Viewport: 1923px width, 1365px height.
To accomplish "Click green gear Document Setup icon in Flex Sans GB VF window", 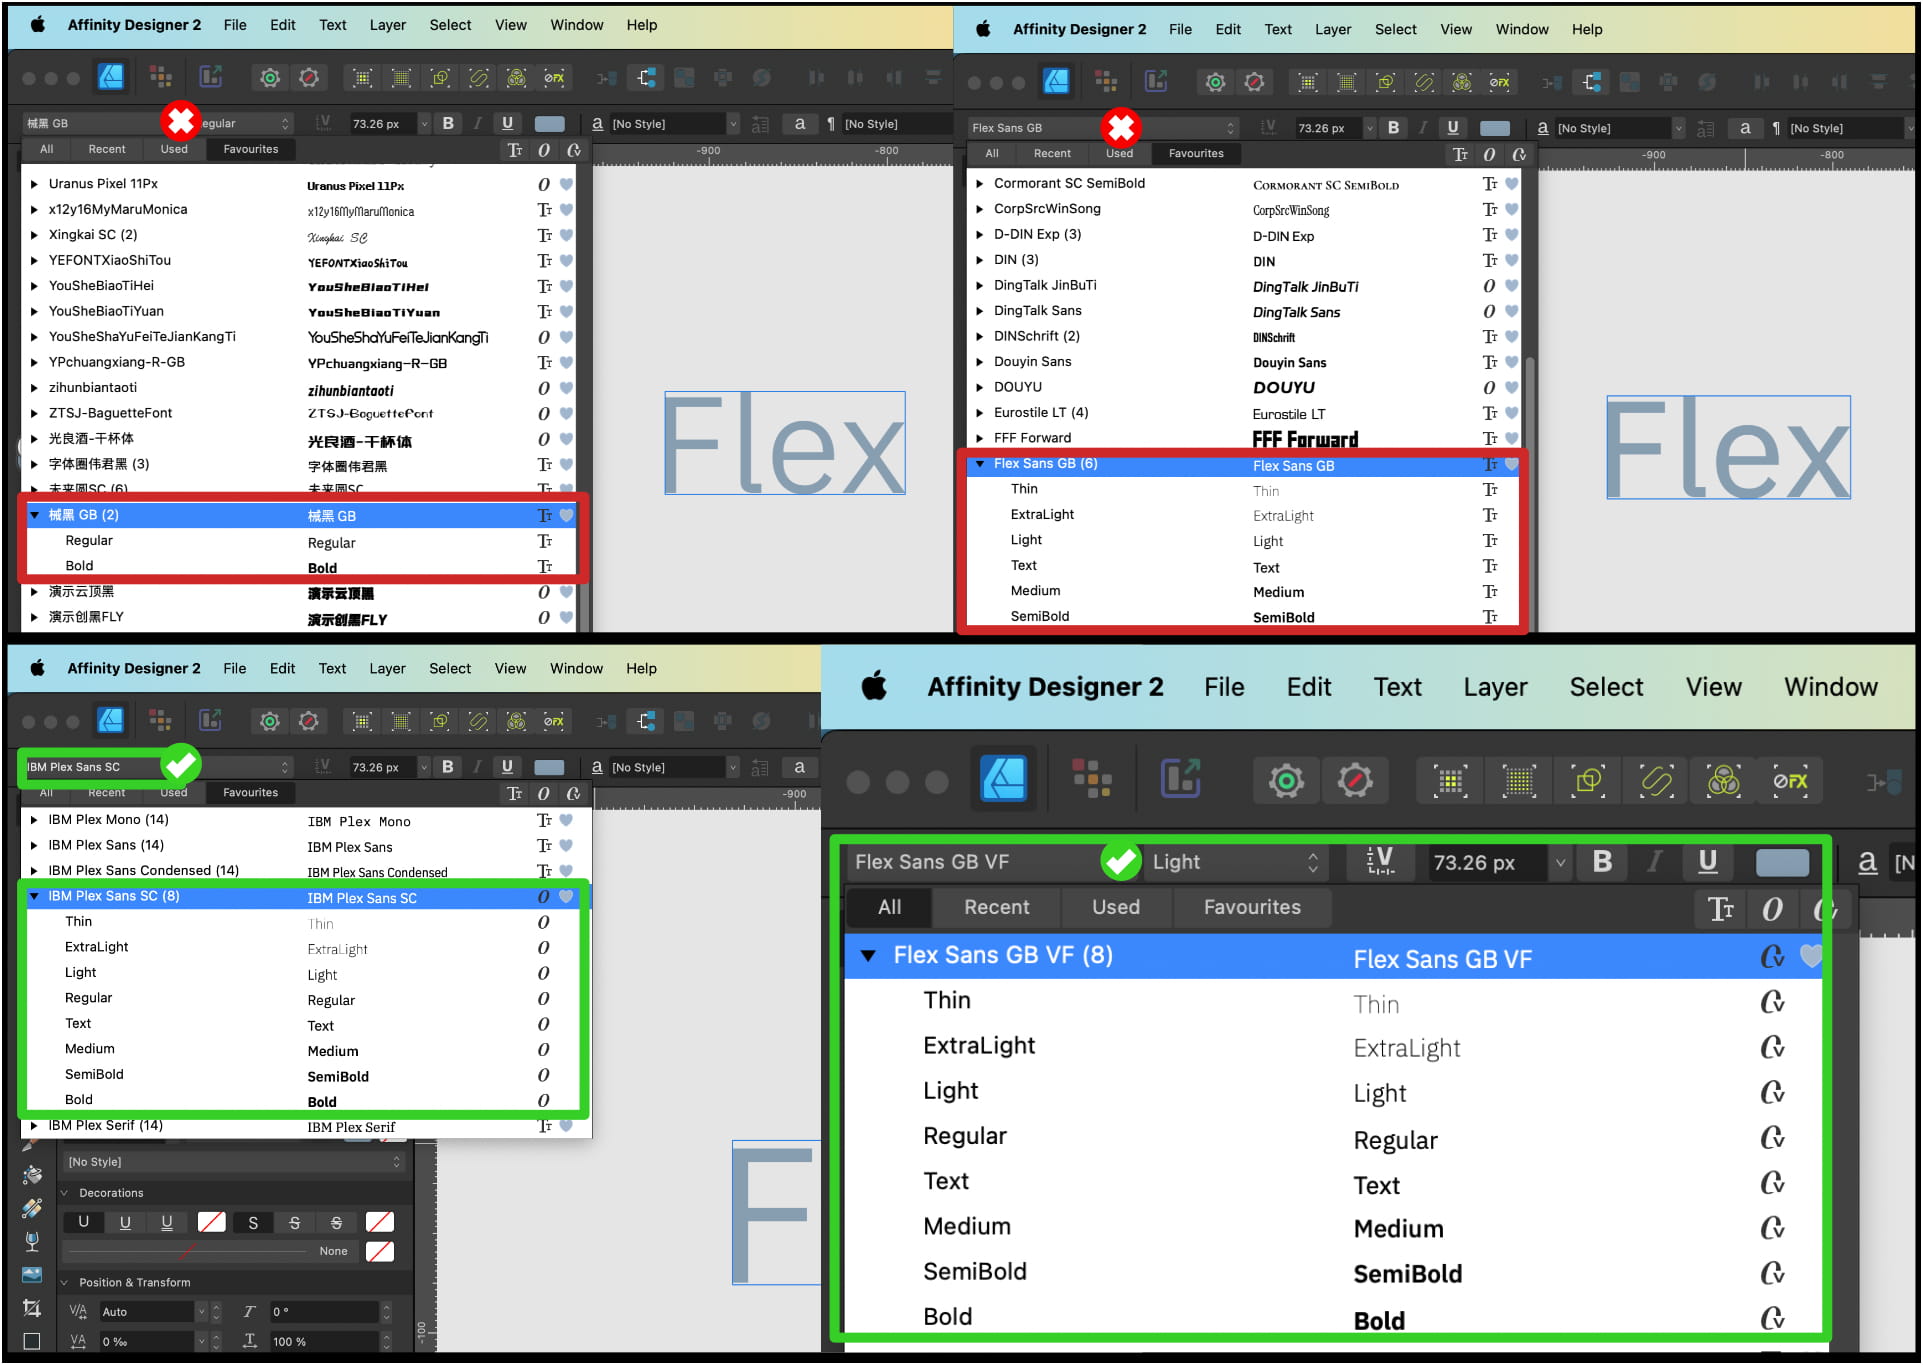I will click(x=1286, y=780).
